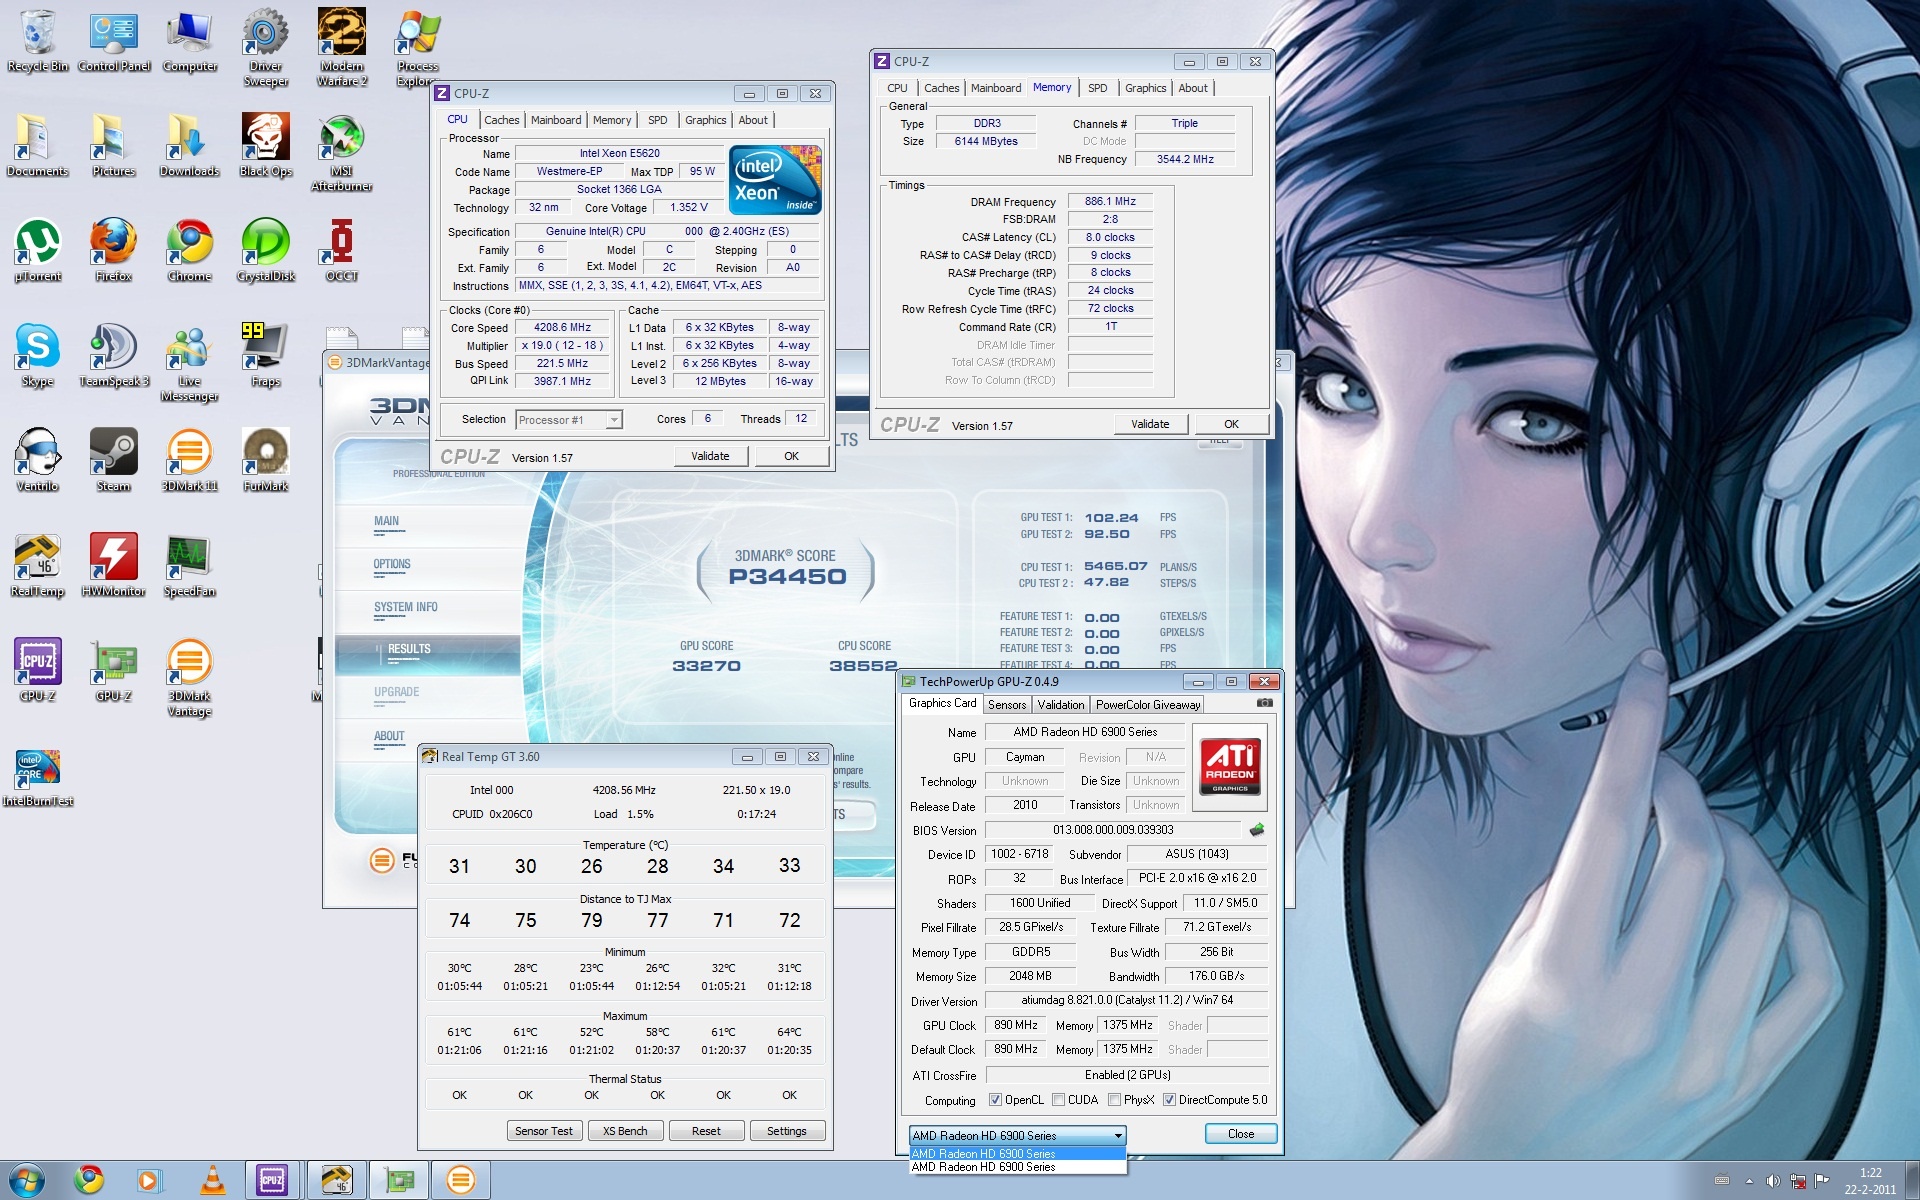The height and width of the screenshot is (1200, 1920).
Task: Toggle the OpenCL checkbox
Action: 995,1100
